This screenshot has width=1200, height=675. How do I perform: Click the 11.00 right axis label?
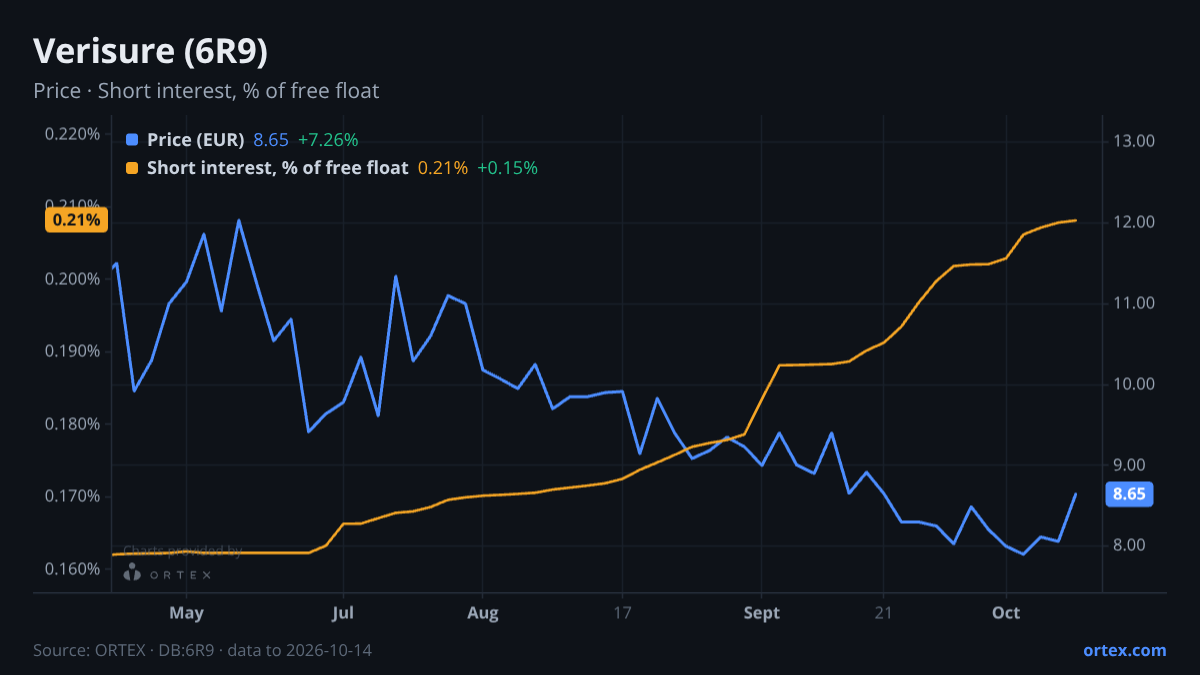point(1133,303)
